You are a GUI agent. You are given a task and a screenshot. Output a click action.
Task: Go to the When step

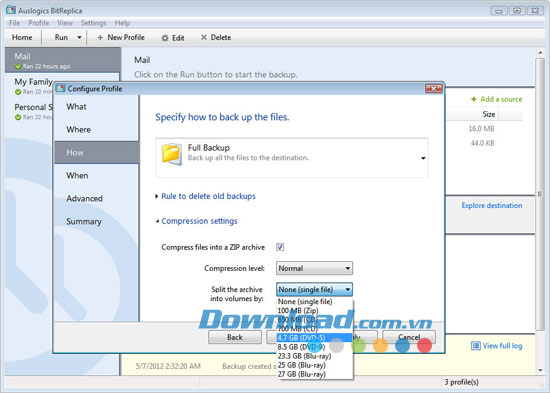(x=97, y=175)
